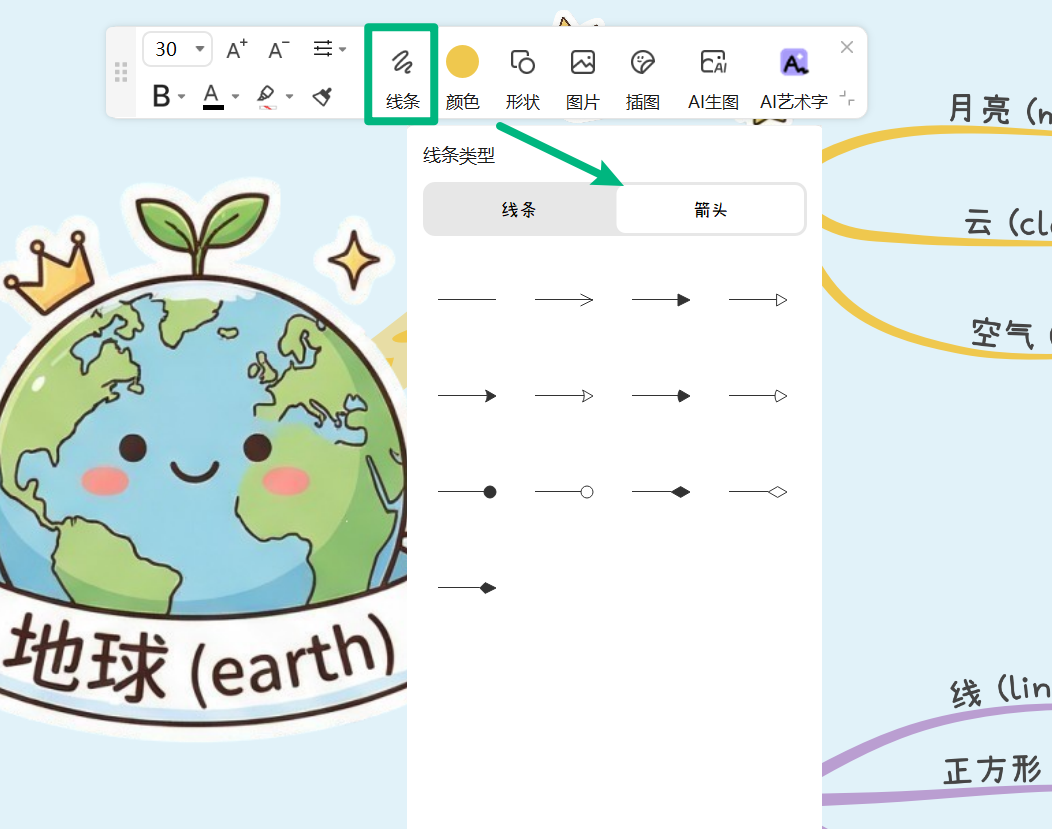
Task: Open the 插图 illustration library
Action: 643,77
